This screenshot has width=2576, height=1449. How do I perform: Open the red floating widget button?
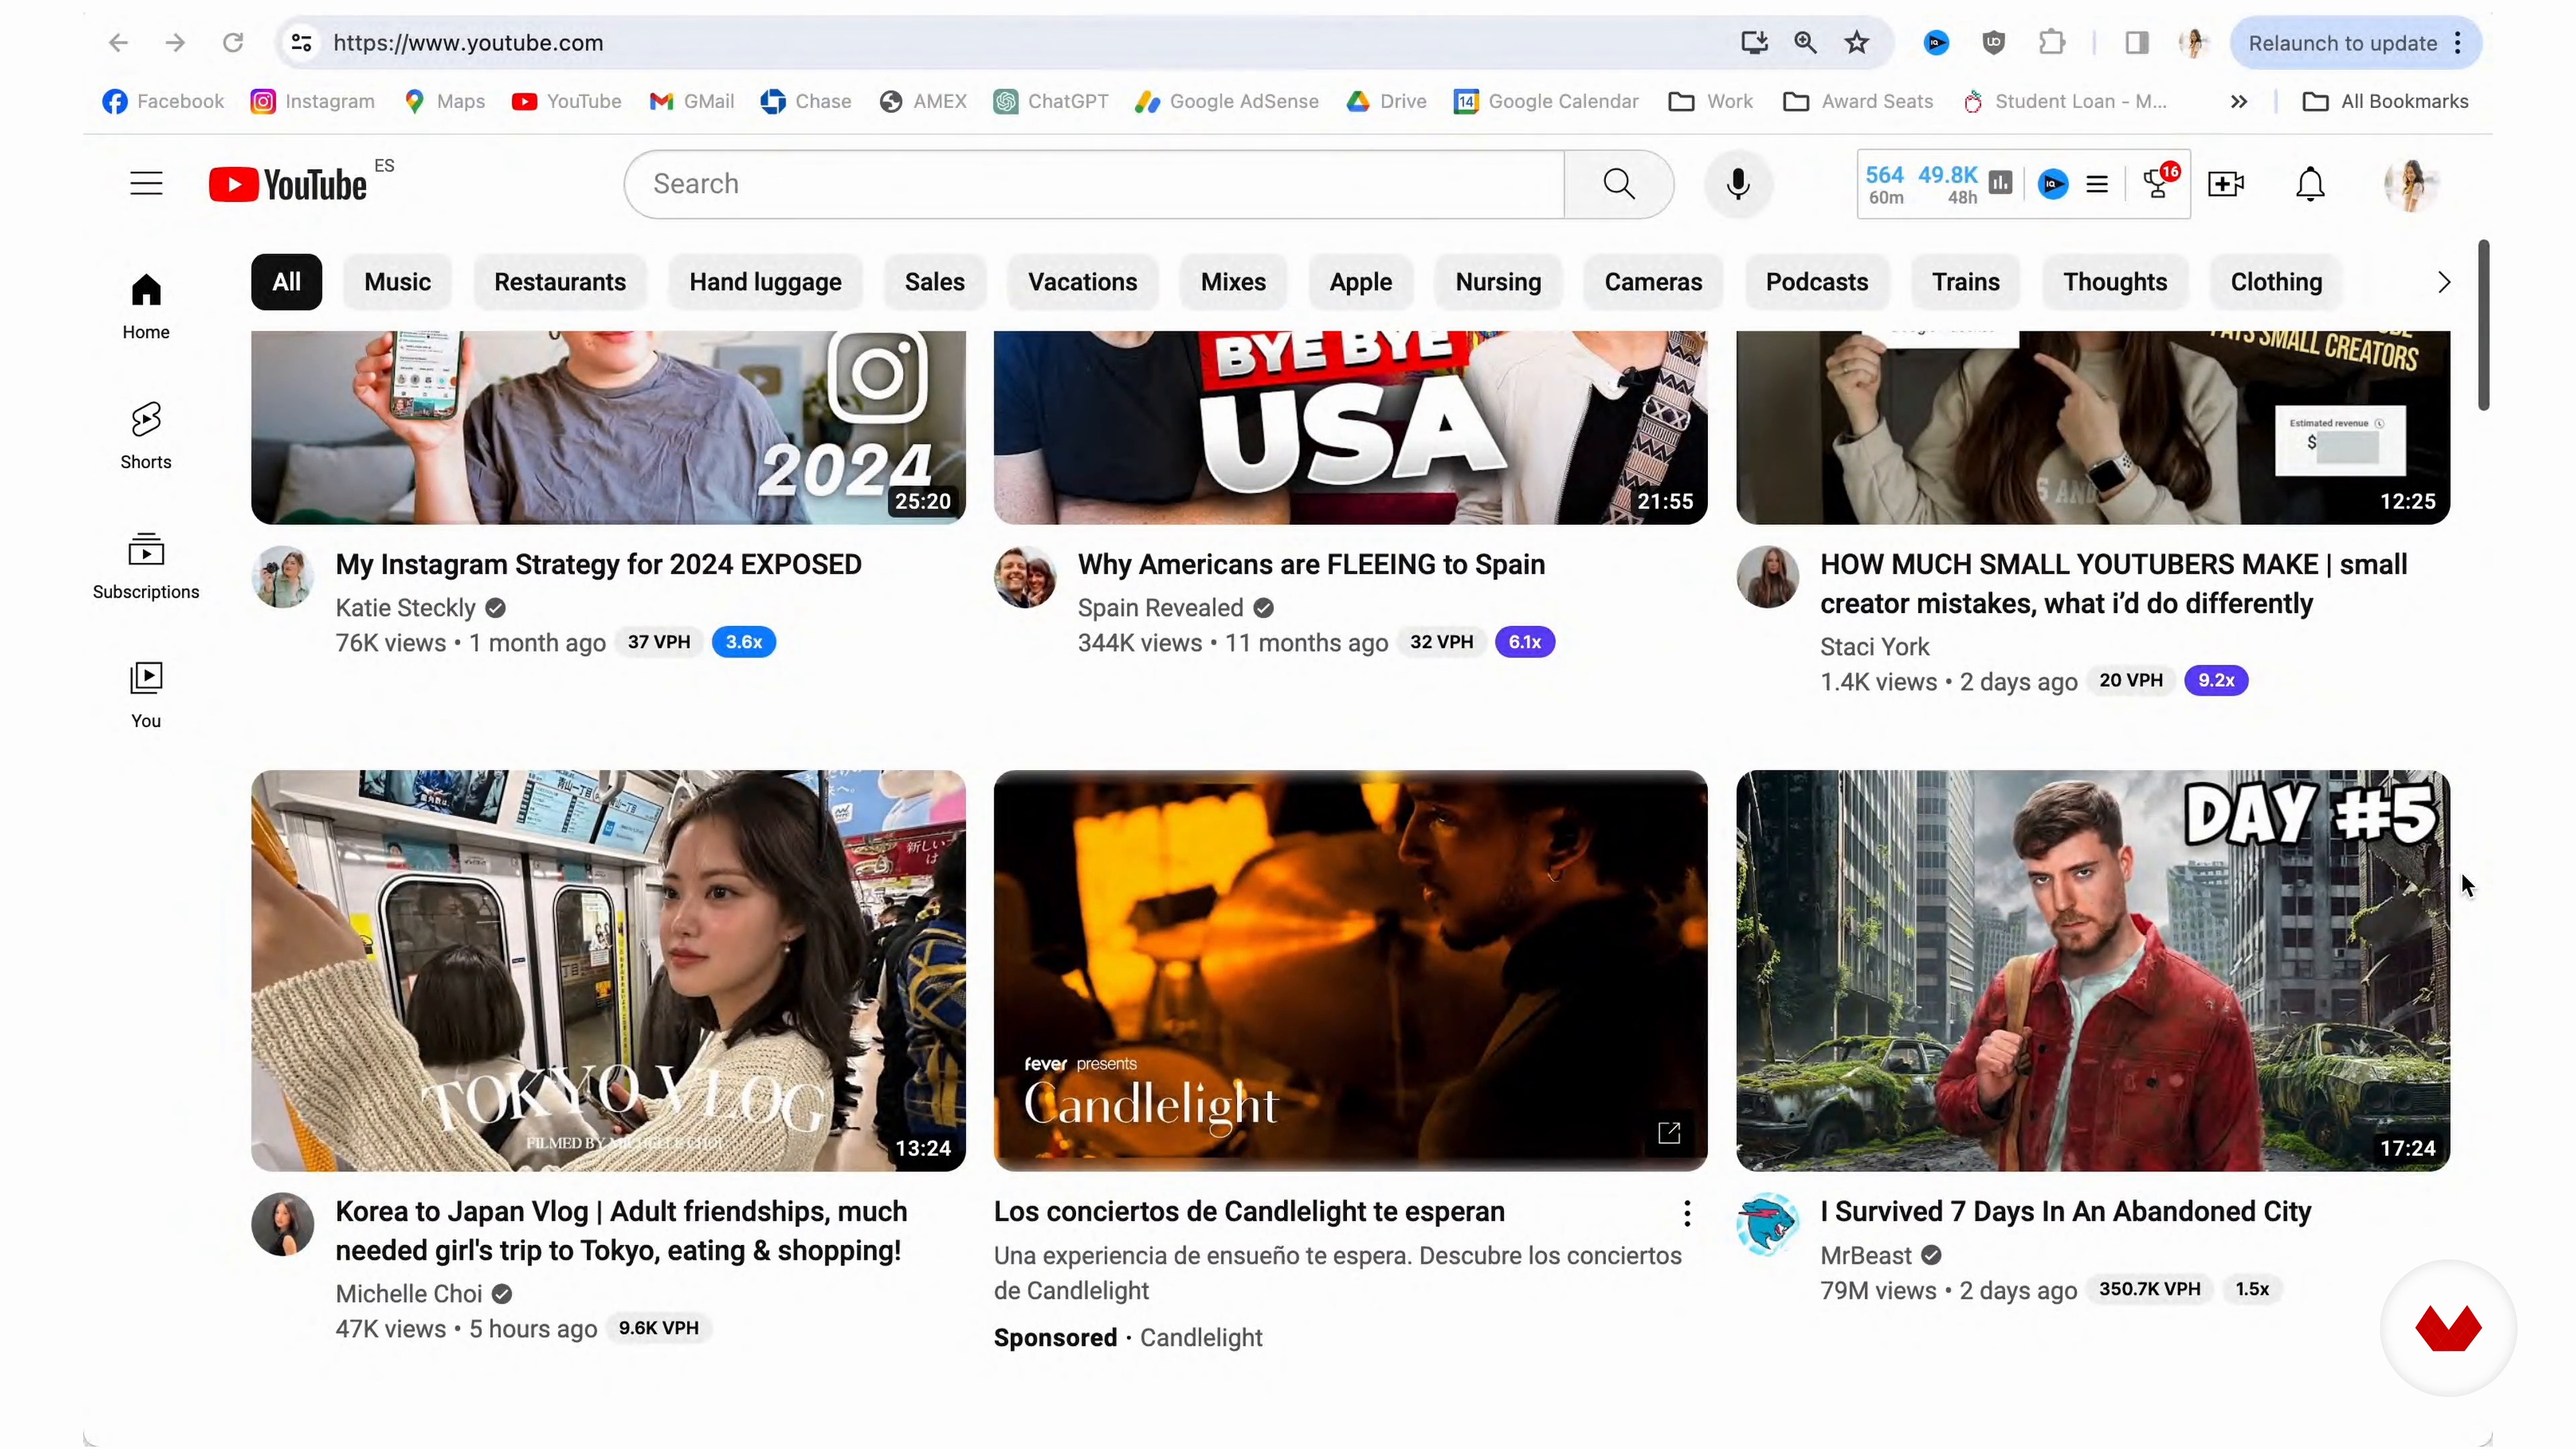pyautogui.click(x=2448, y=1328)
